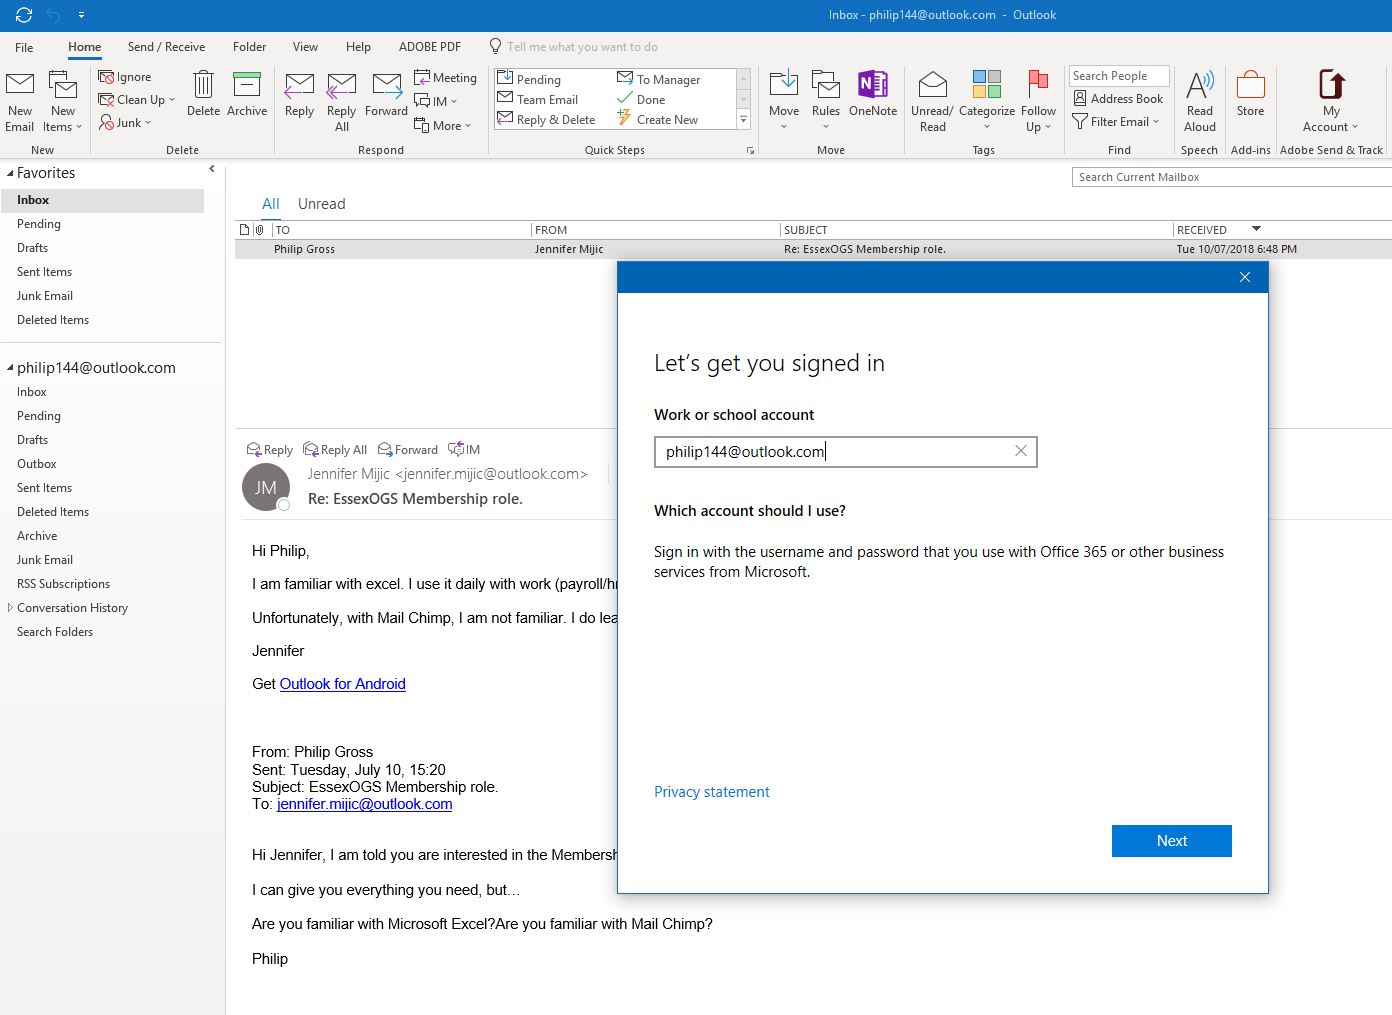Open the Categorize color menu
Screen dimensions: 1392x1015
pos(987,102)
